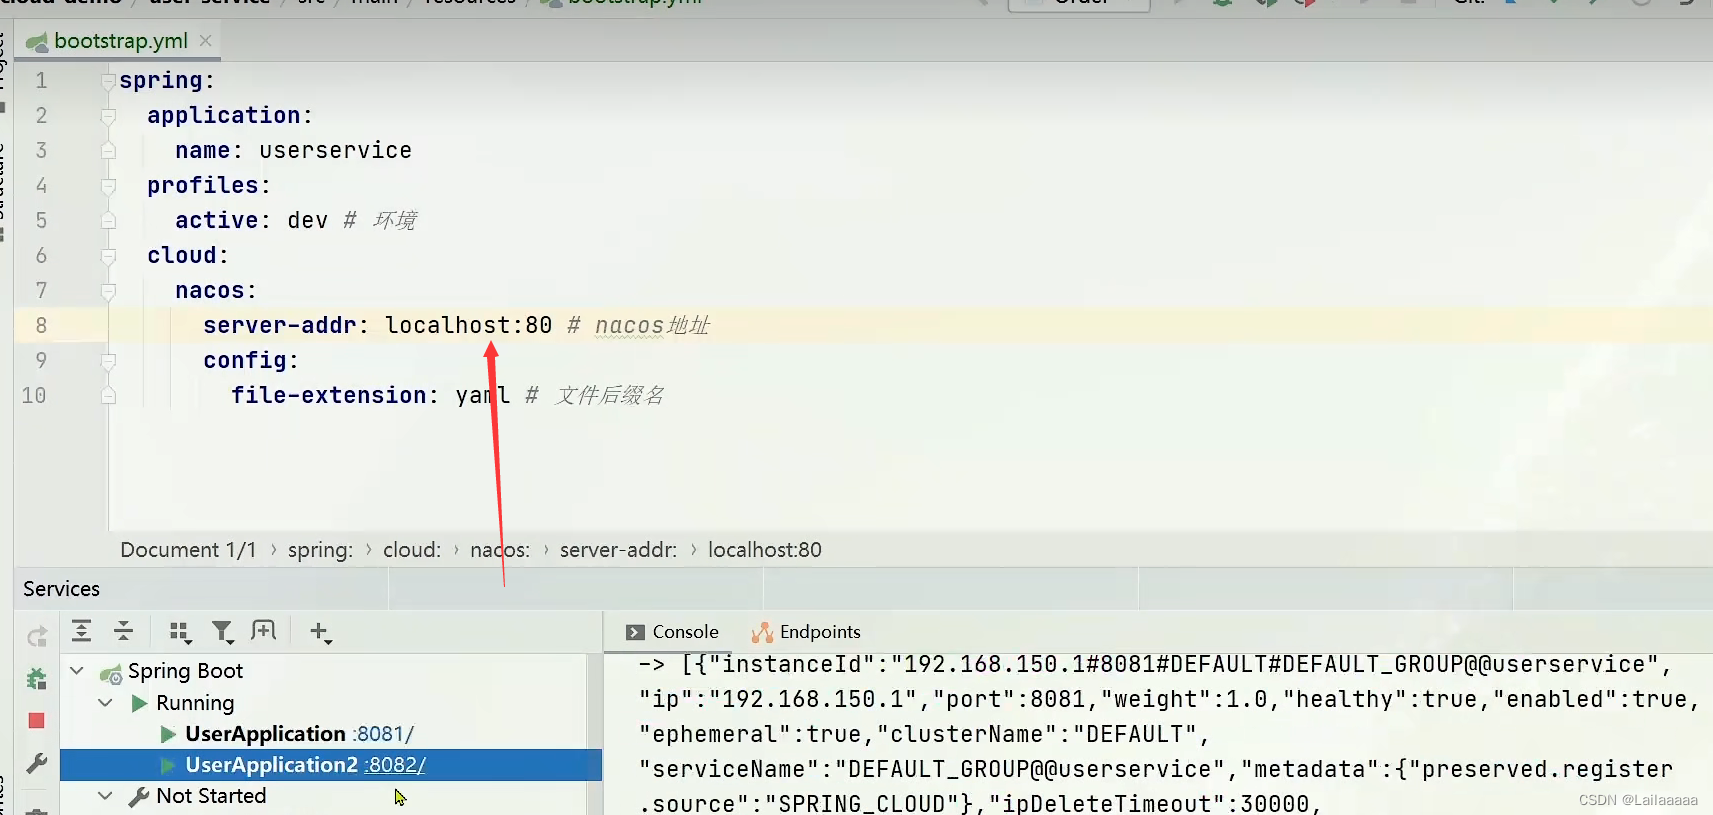The image size is (1713, 815).
Task: Click the localhost:80 breadcrumb
Action: tap(765, 550)
